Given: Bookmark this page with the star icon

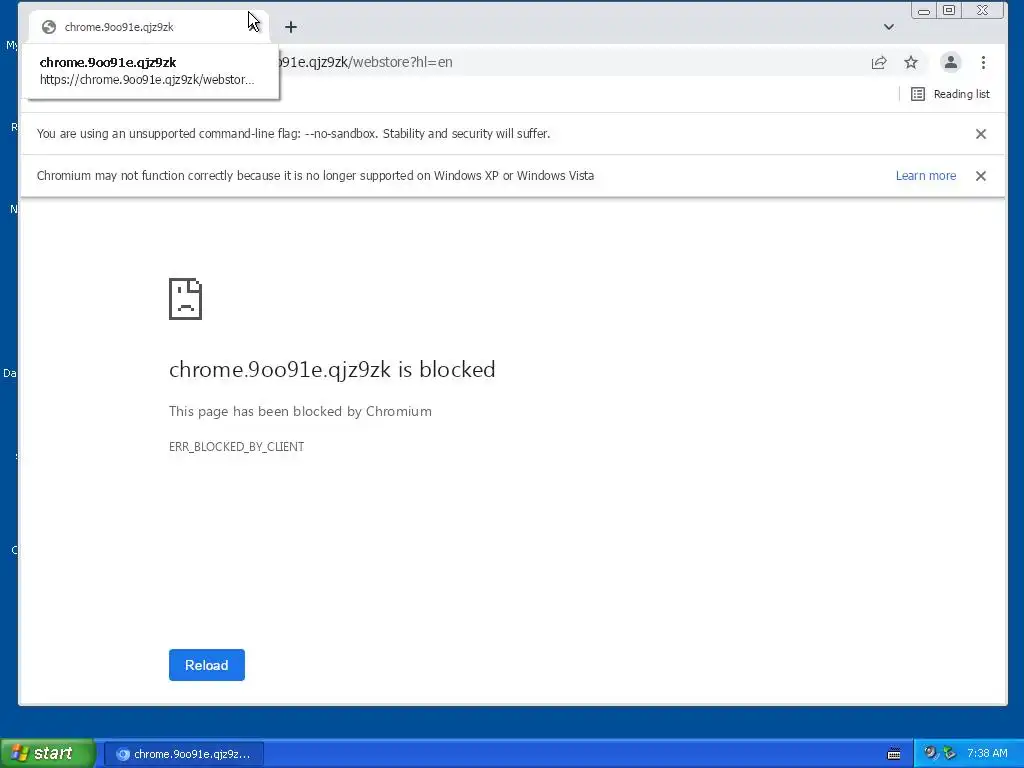Looking at the screenshot, I should (x=911, y=63).
